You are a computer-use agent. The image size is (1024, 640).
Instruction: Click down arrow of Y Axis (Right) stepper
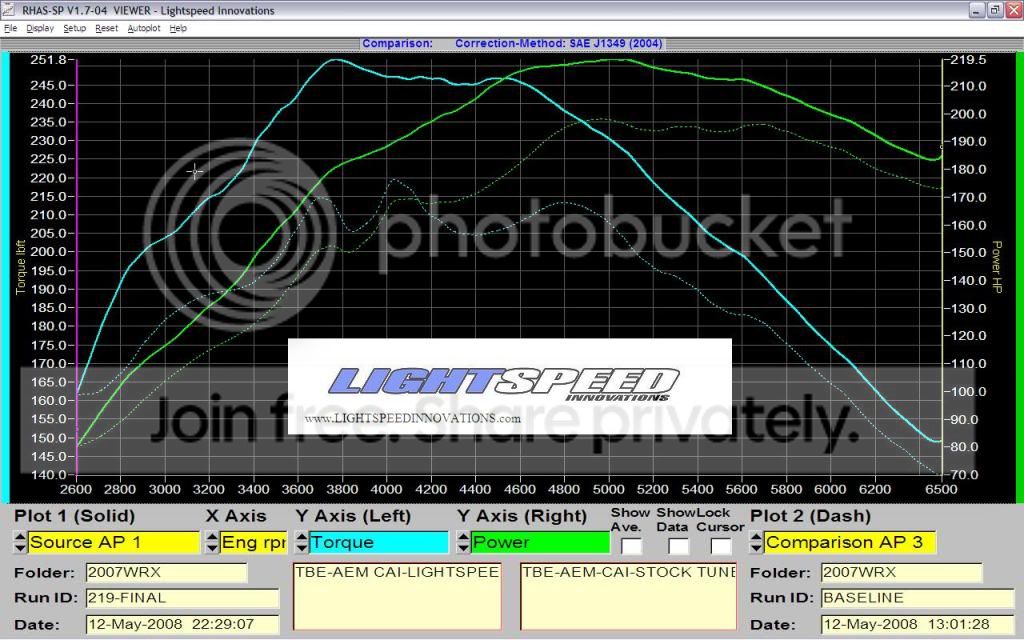463,548
